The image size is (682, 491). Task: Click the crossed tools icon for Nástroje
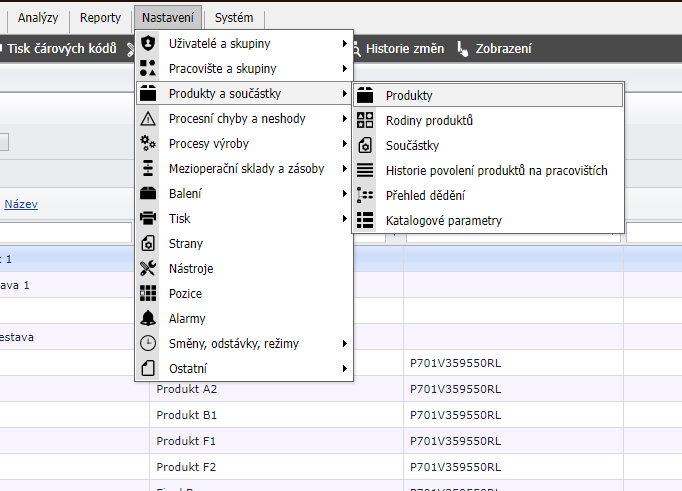tap(148, 269)
